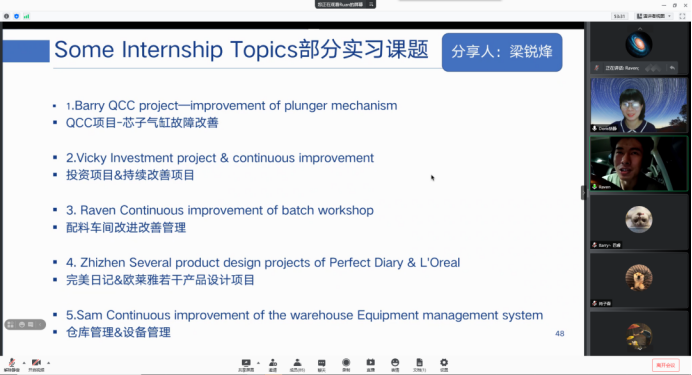View network signal strength indicator

tap(26, 16)
